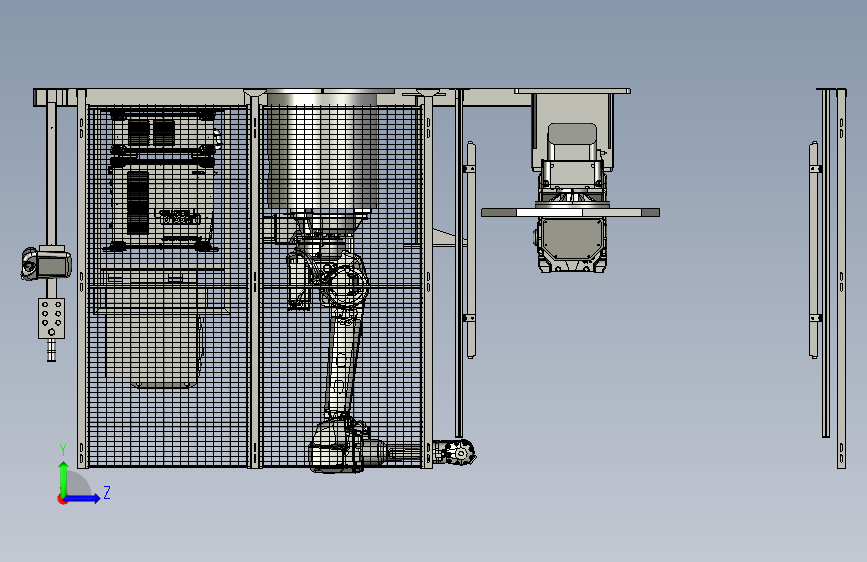Click the green Y axis arrow of triad
Screen dimensions: 867x562
(x=64, y=478)
